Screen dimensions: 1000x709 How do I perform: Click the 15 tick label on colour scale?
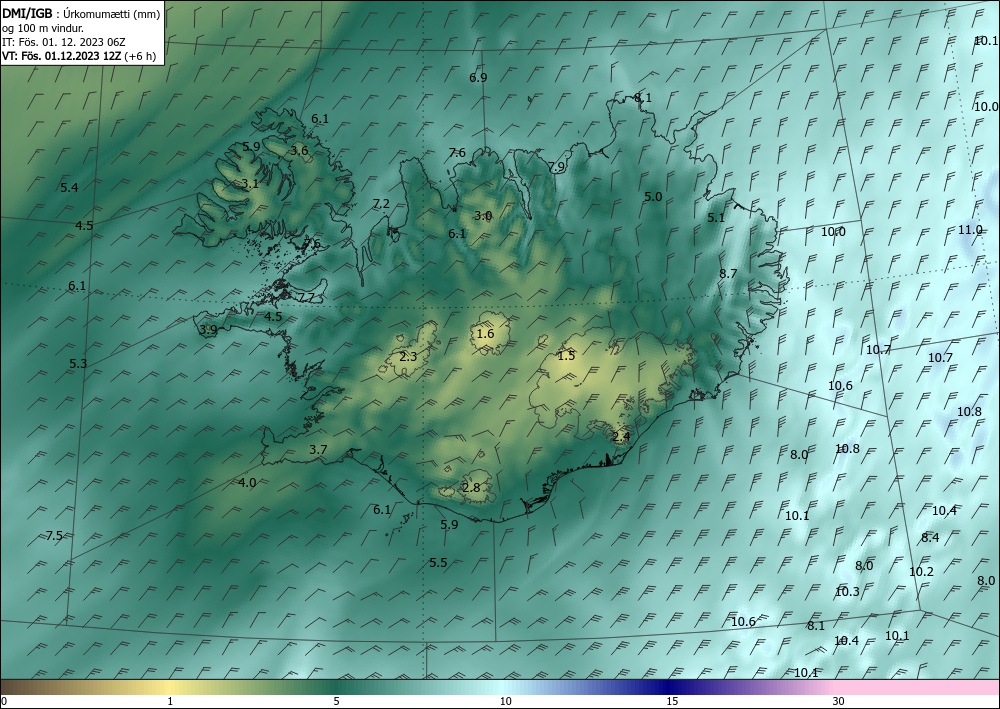(672, 701)
